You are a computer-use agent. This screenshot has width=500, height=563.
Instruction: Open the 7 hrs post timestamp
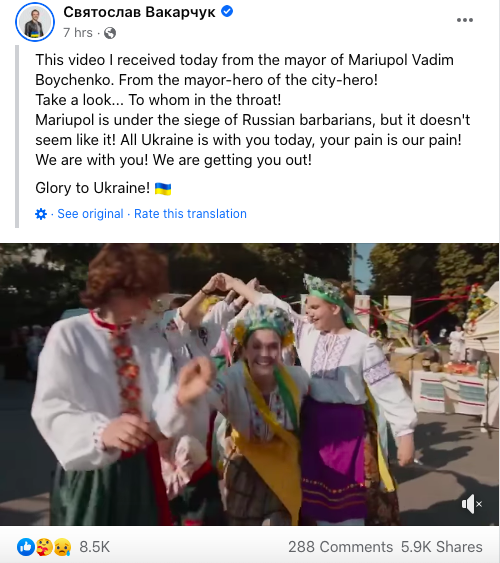tap(78, 33)
